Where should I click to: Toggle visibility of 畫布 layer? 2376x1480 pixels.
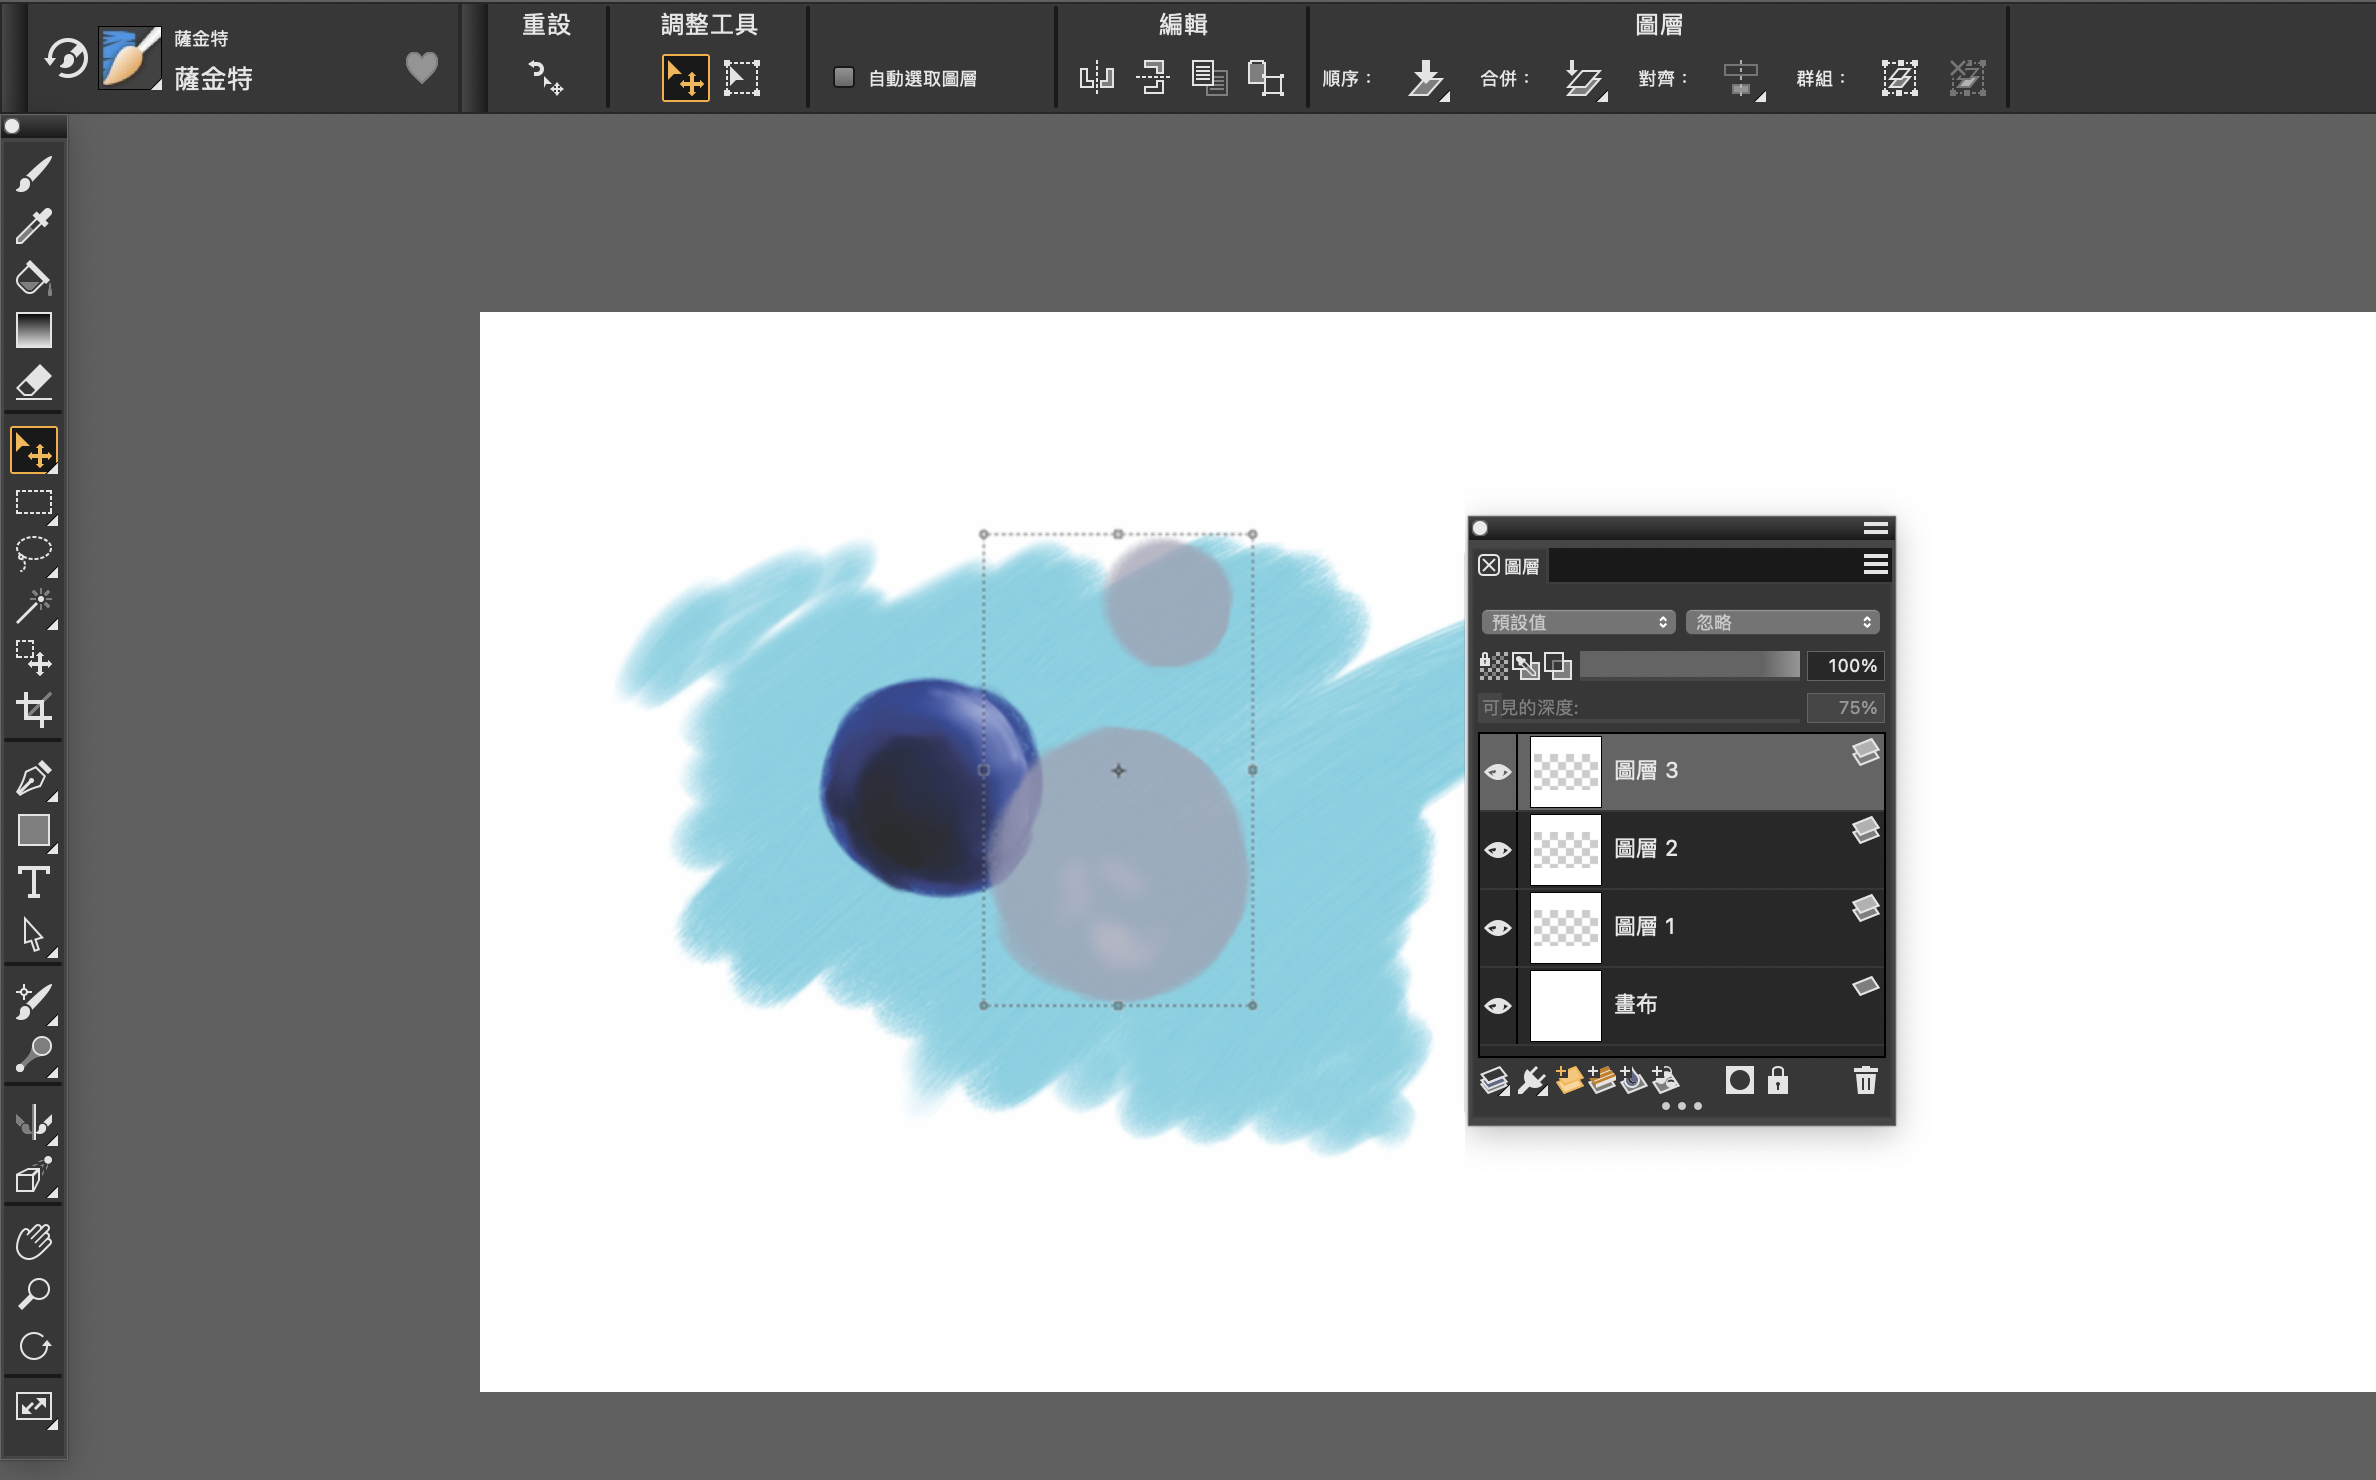[x=1497, y=1006]
